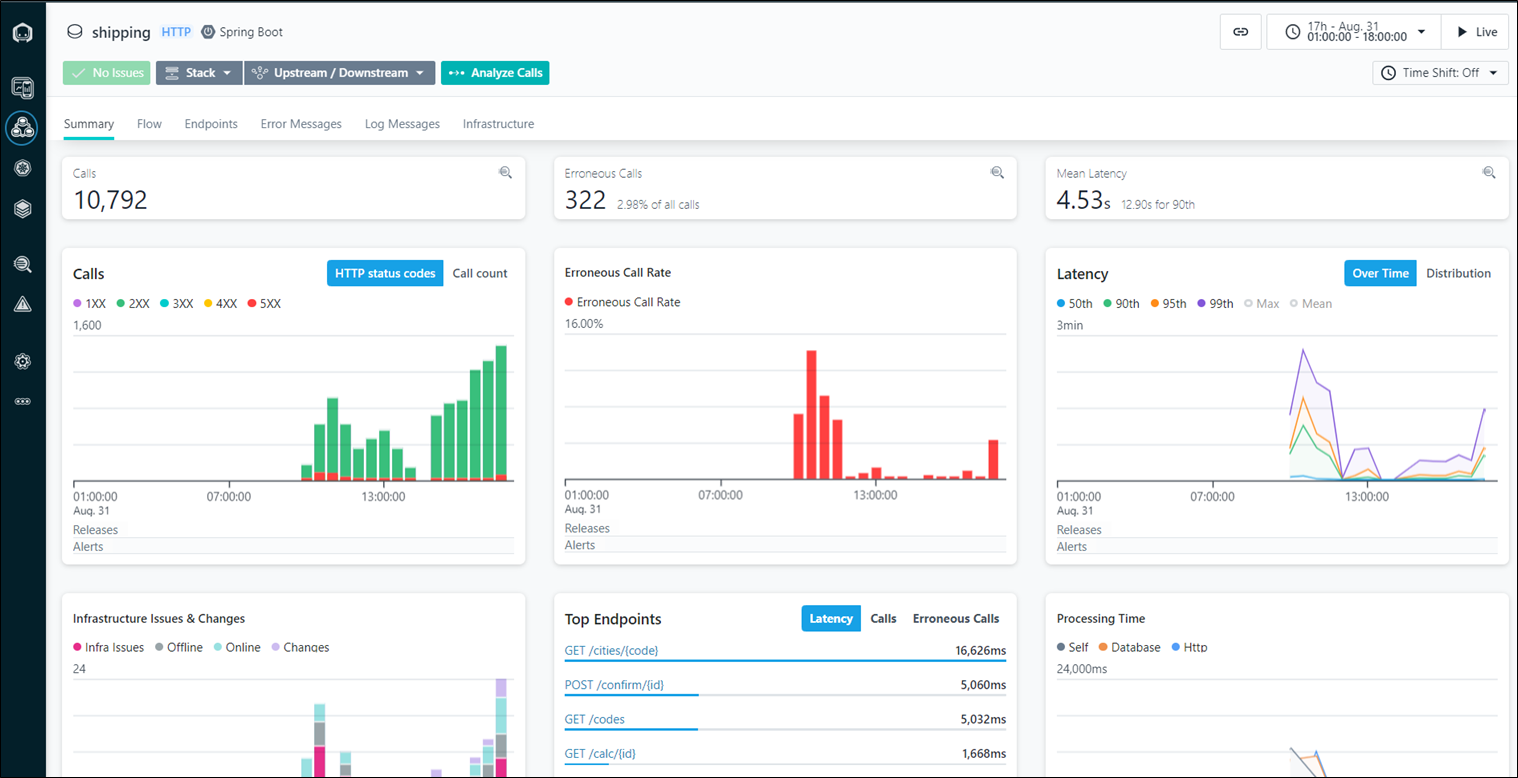Toggle the 90th percentile latency legend

[x=1122, y=303]
